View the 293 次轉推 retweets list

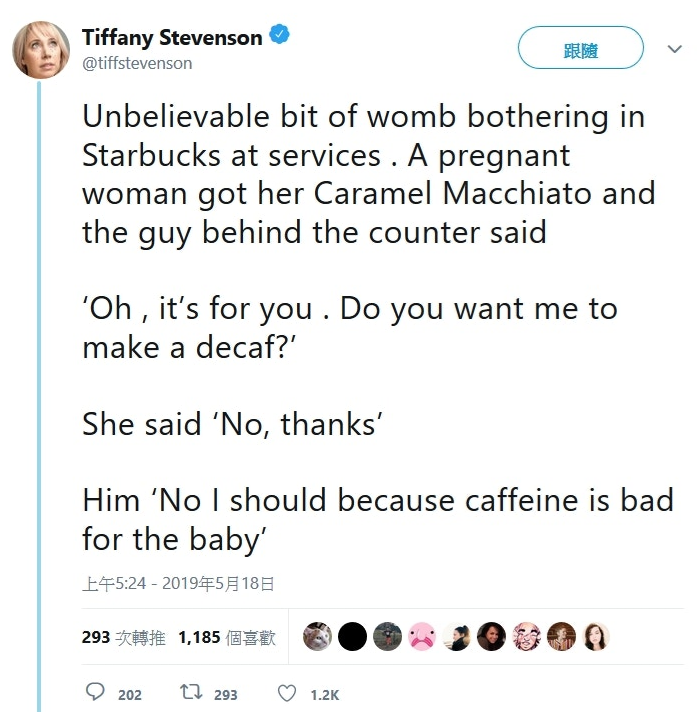click(124, 637)
